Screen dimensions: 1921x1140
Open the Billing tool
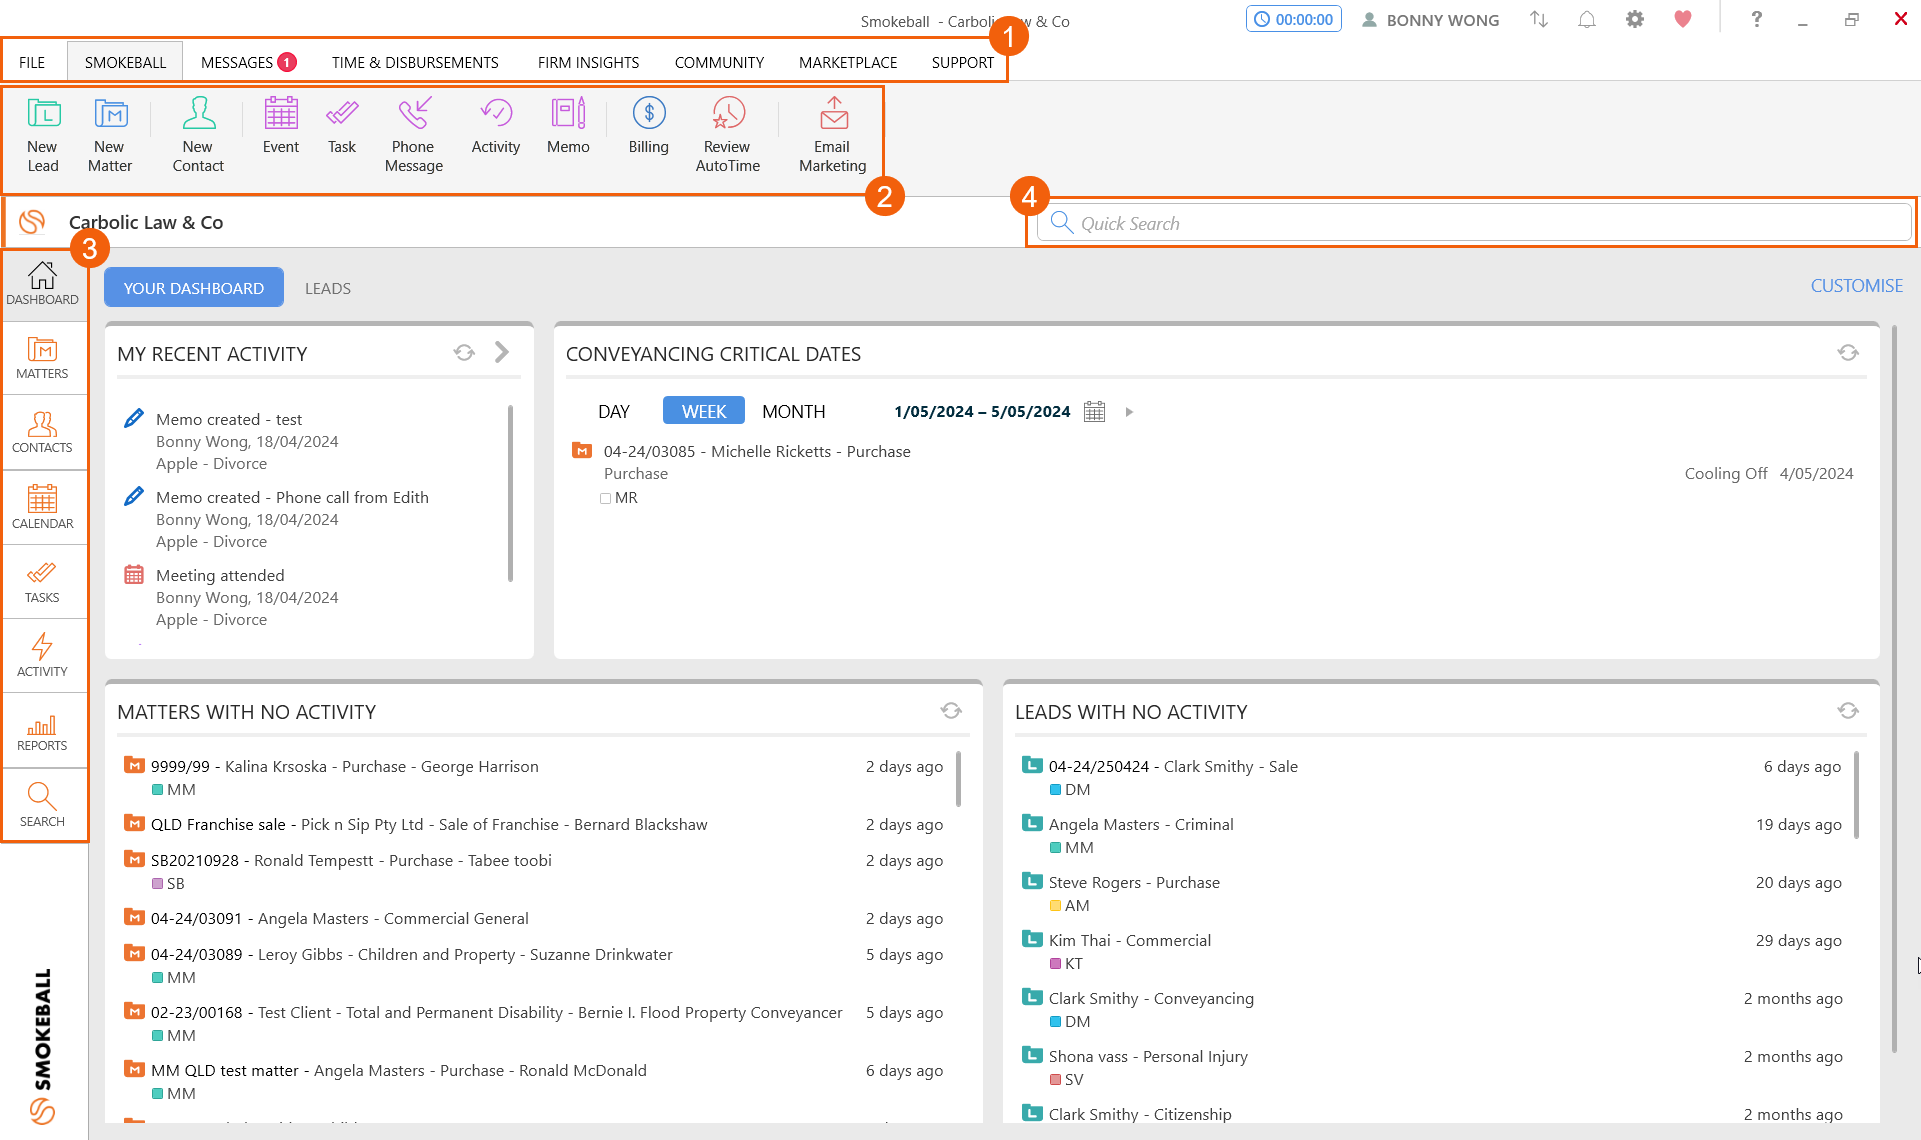pos(649,126)
